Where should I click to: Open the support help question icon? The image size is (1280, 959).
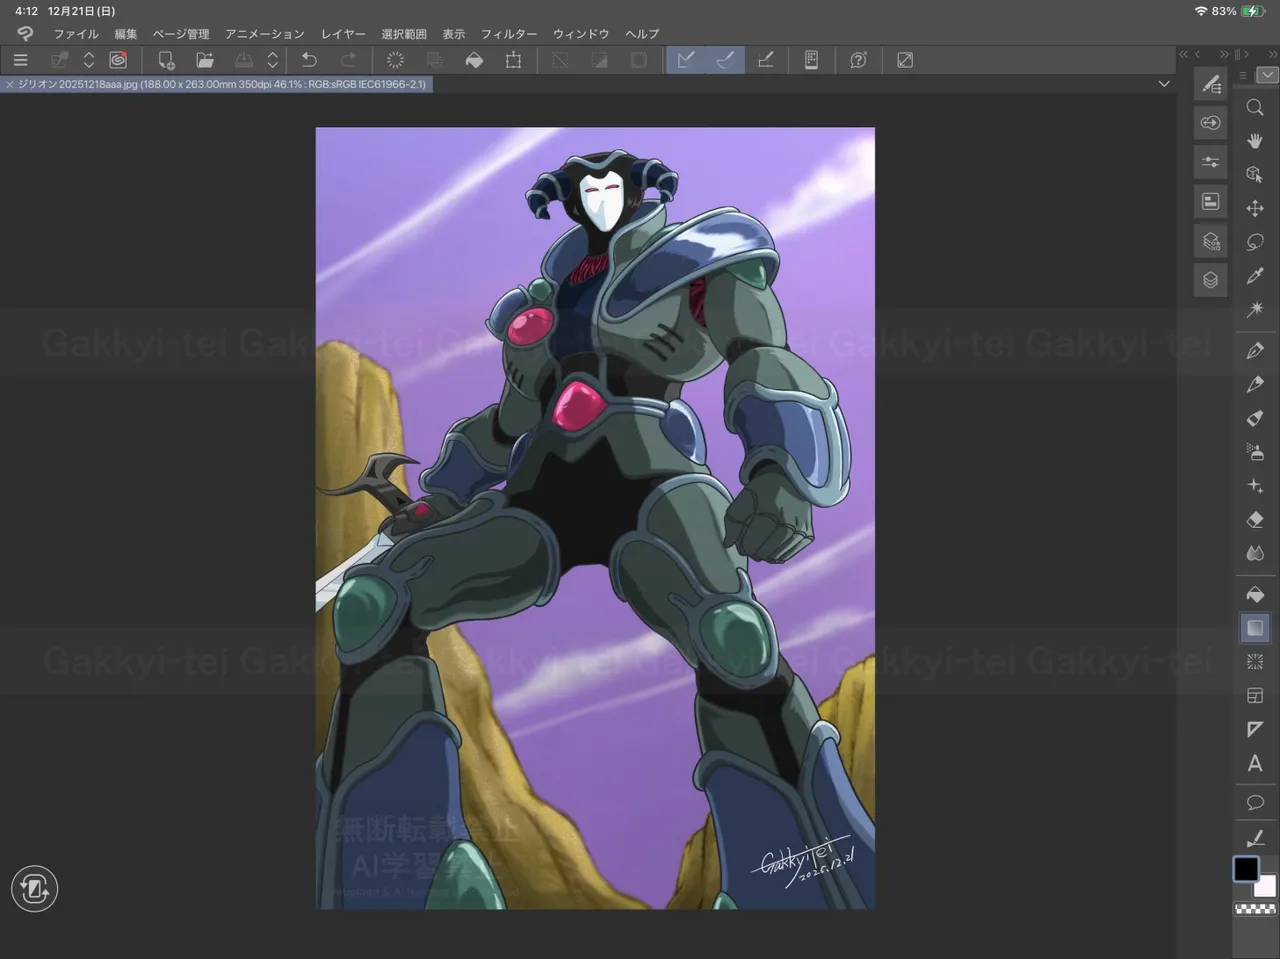point(858,60)
